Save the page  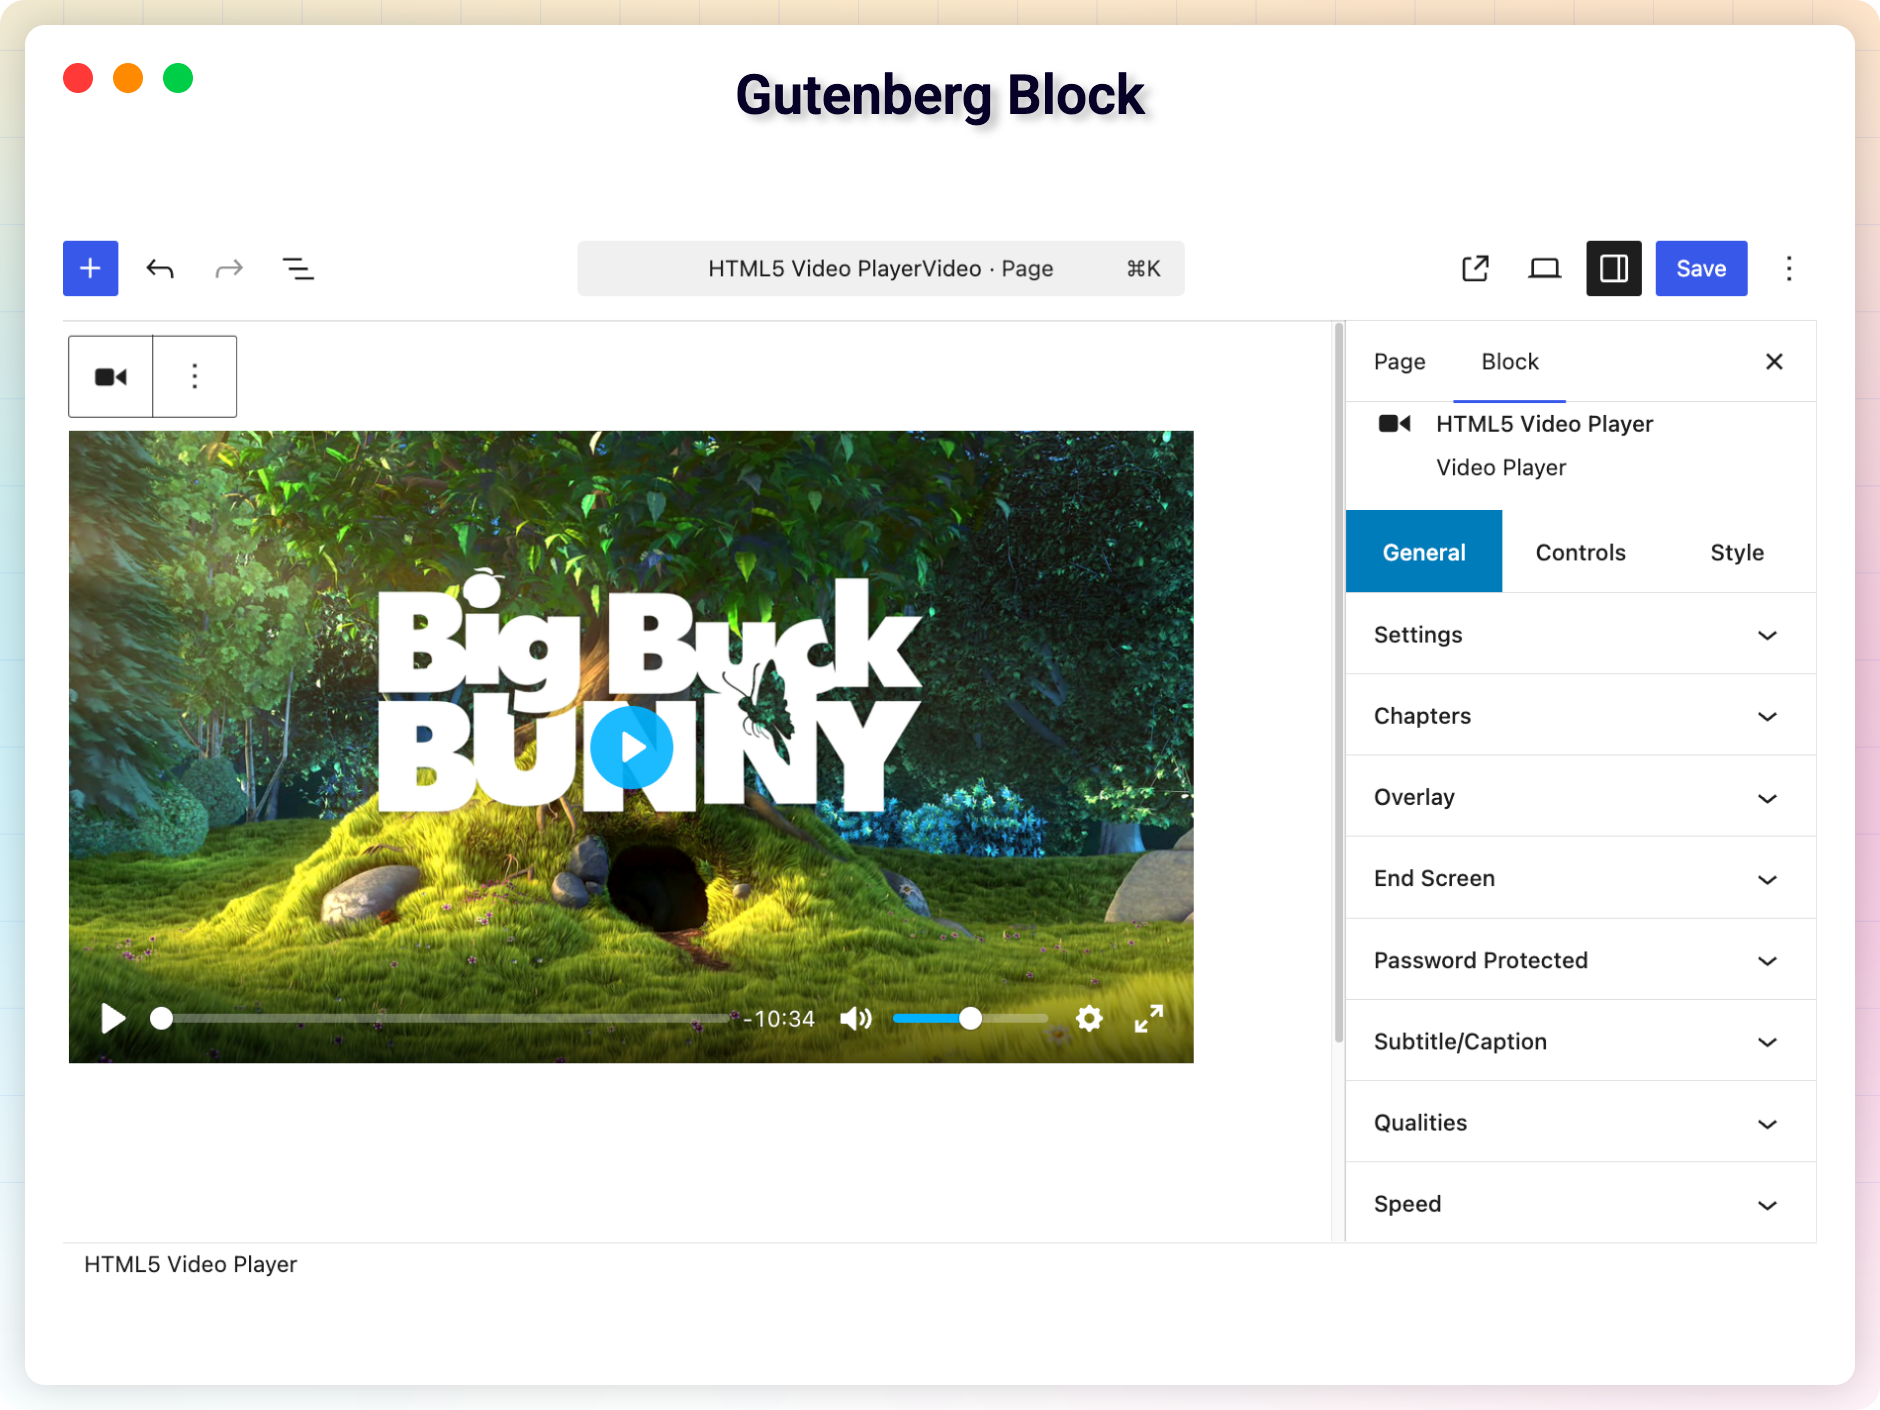[1701, 268]
